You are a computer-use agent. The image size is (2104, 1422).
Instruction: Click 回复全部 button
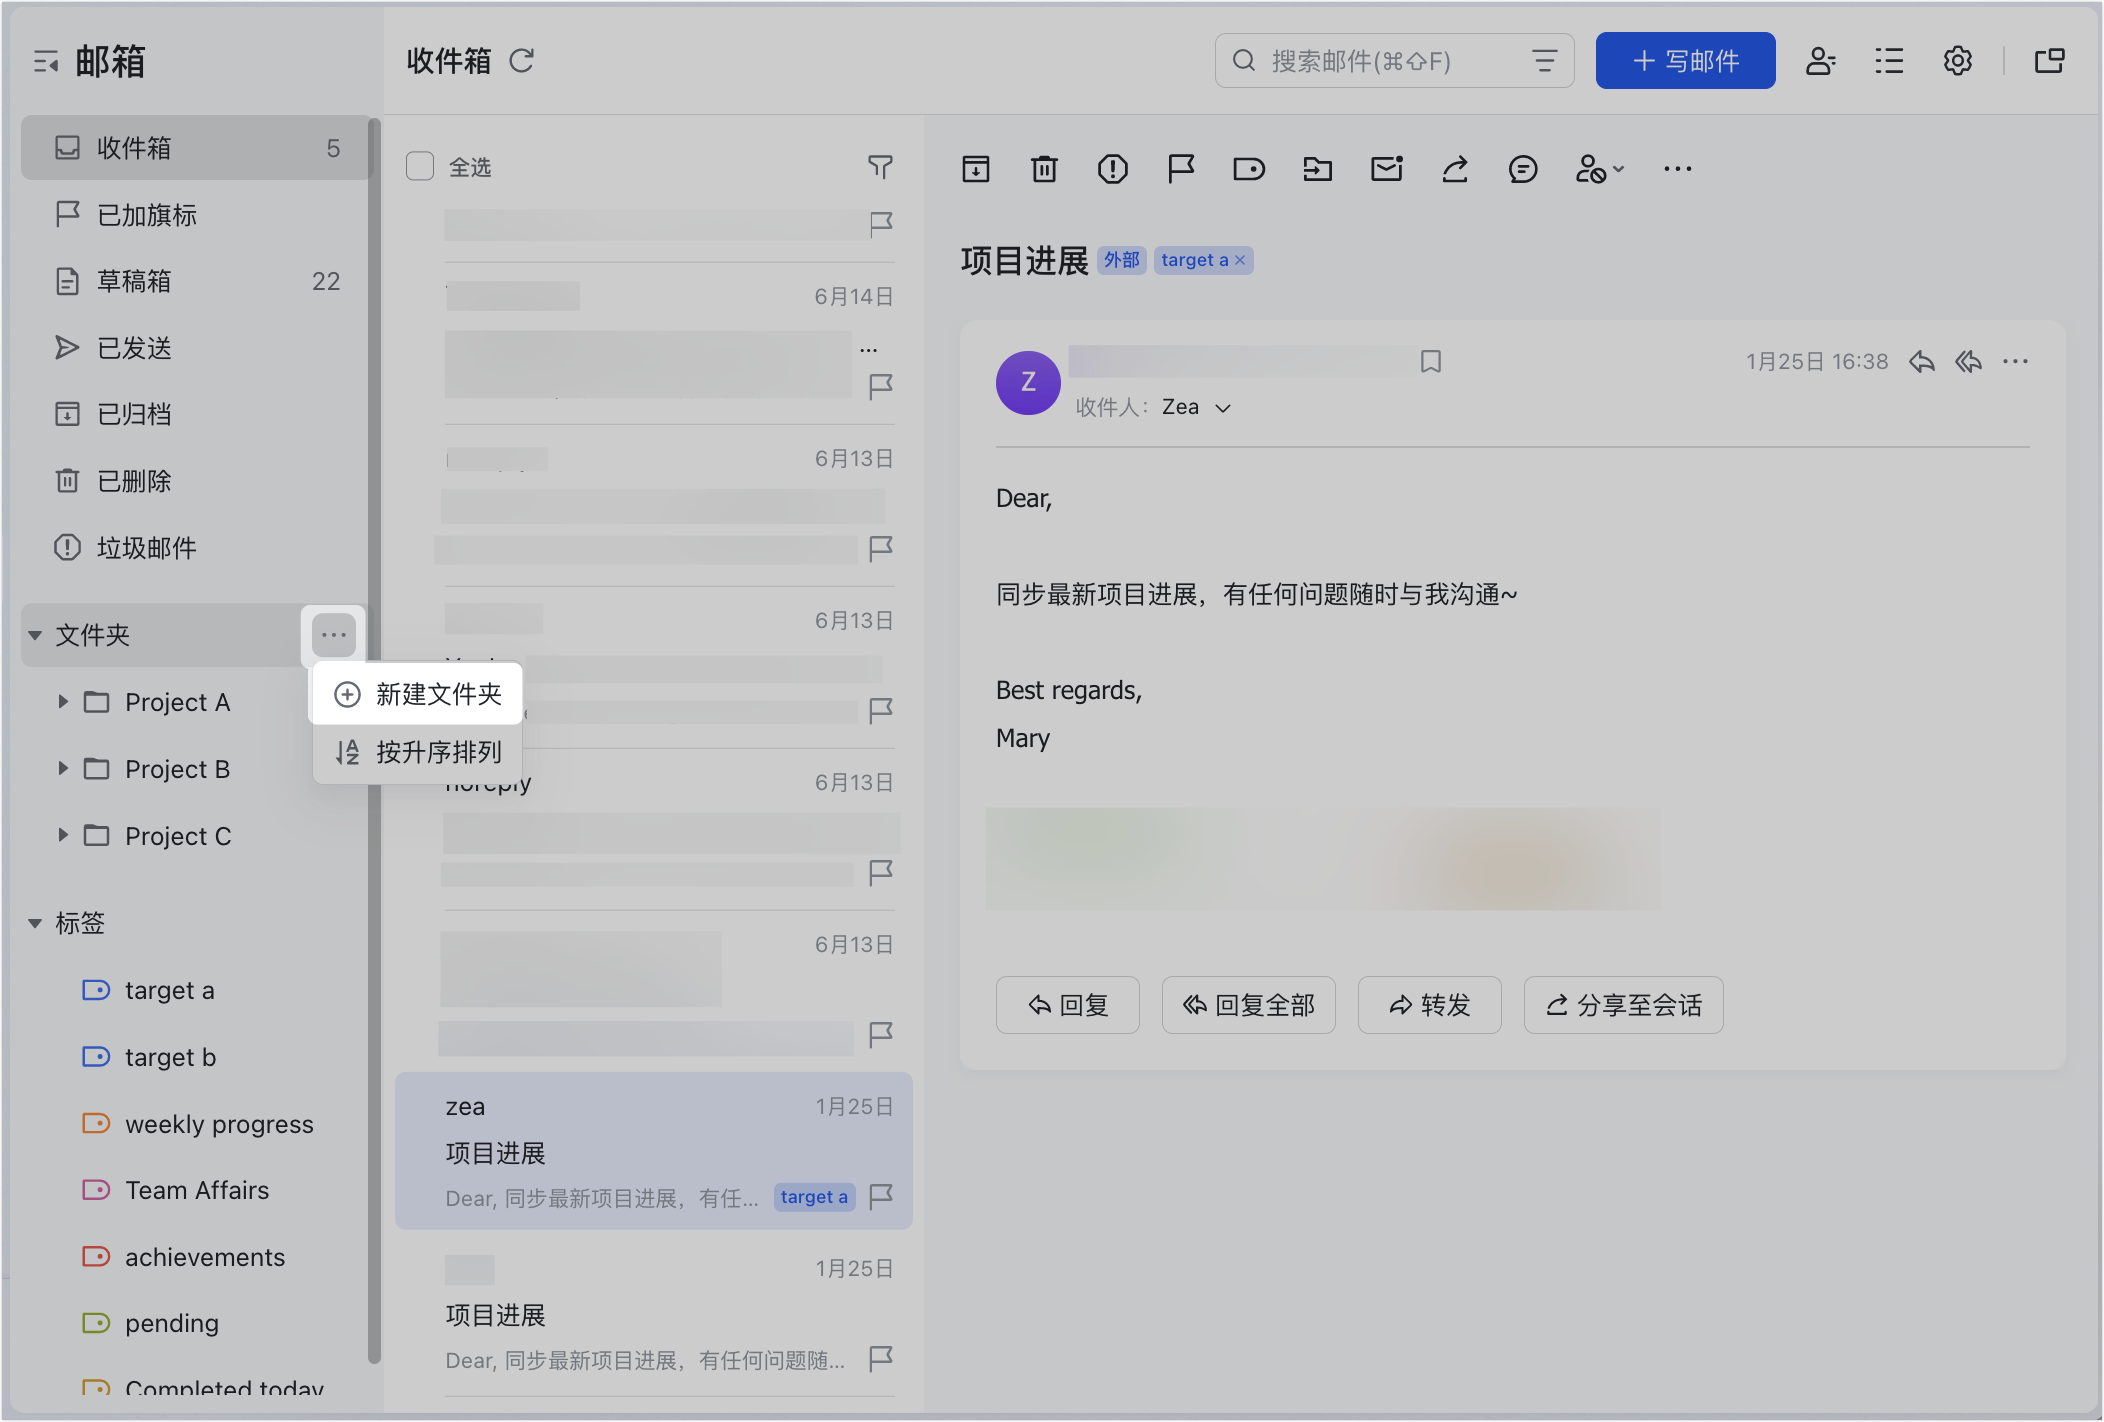click(x=1248, y=1005)
